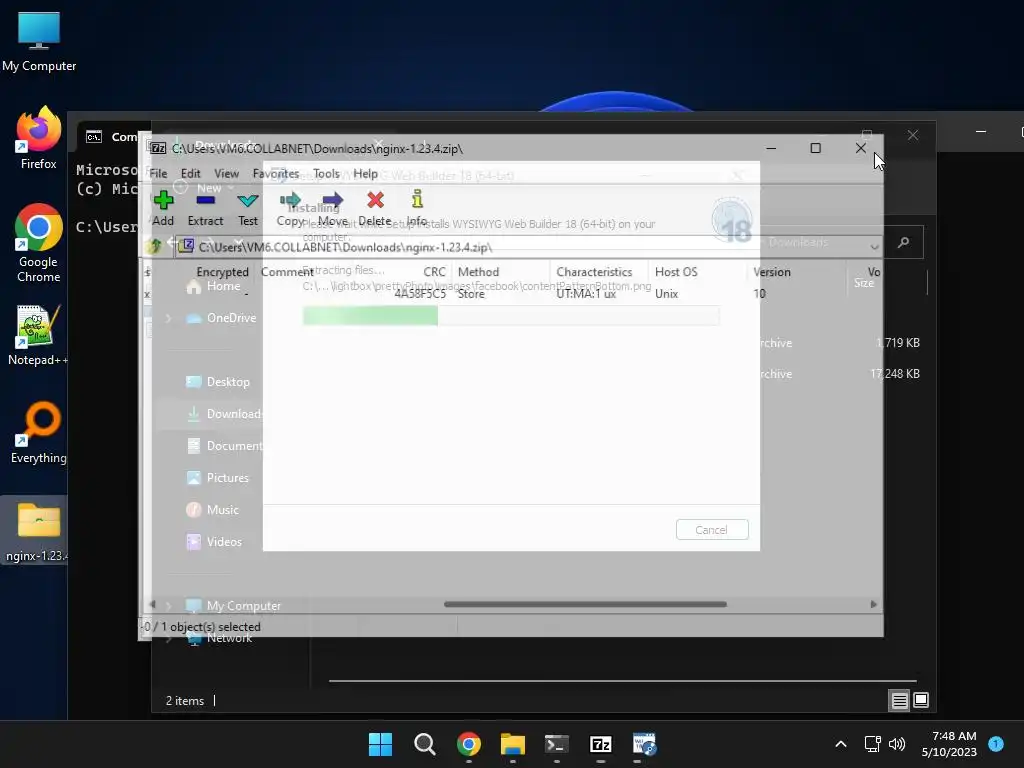Sort by the Characteristics column header
This screenshot has width=1024, height=768.
(x=594, y=272)
